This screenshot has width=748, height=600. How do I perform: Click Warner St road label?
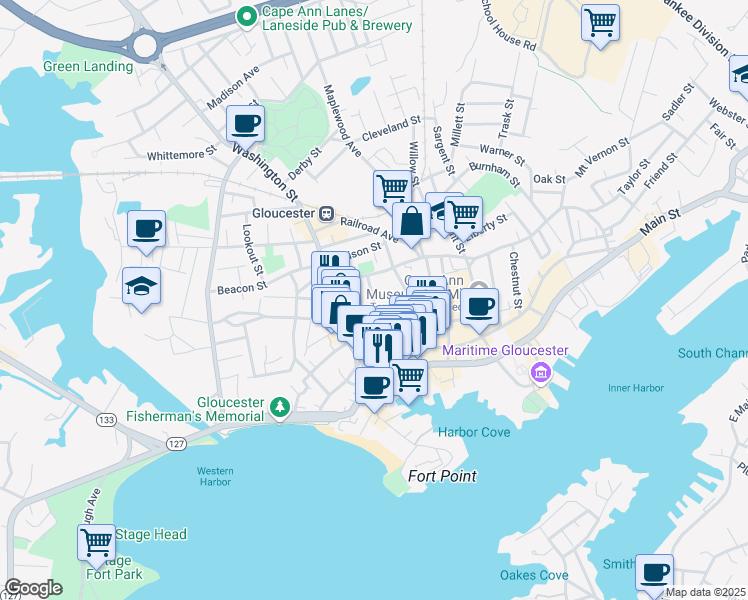coord(502,155)
